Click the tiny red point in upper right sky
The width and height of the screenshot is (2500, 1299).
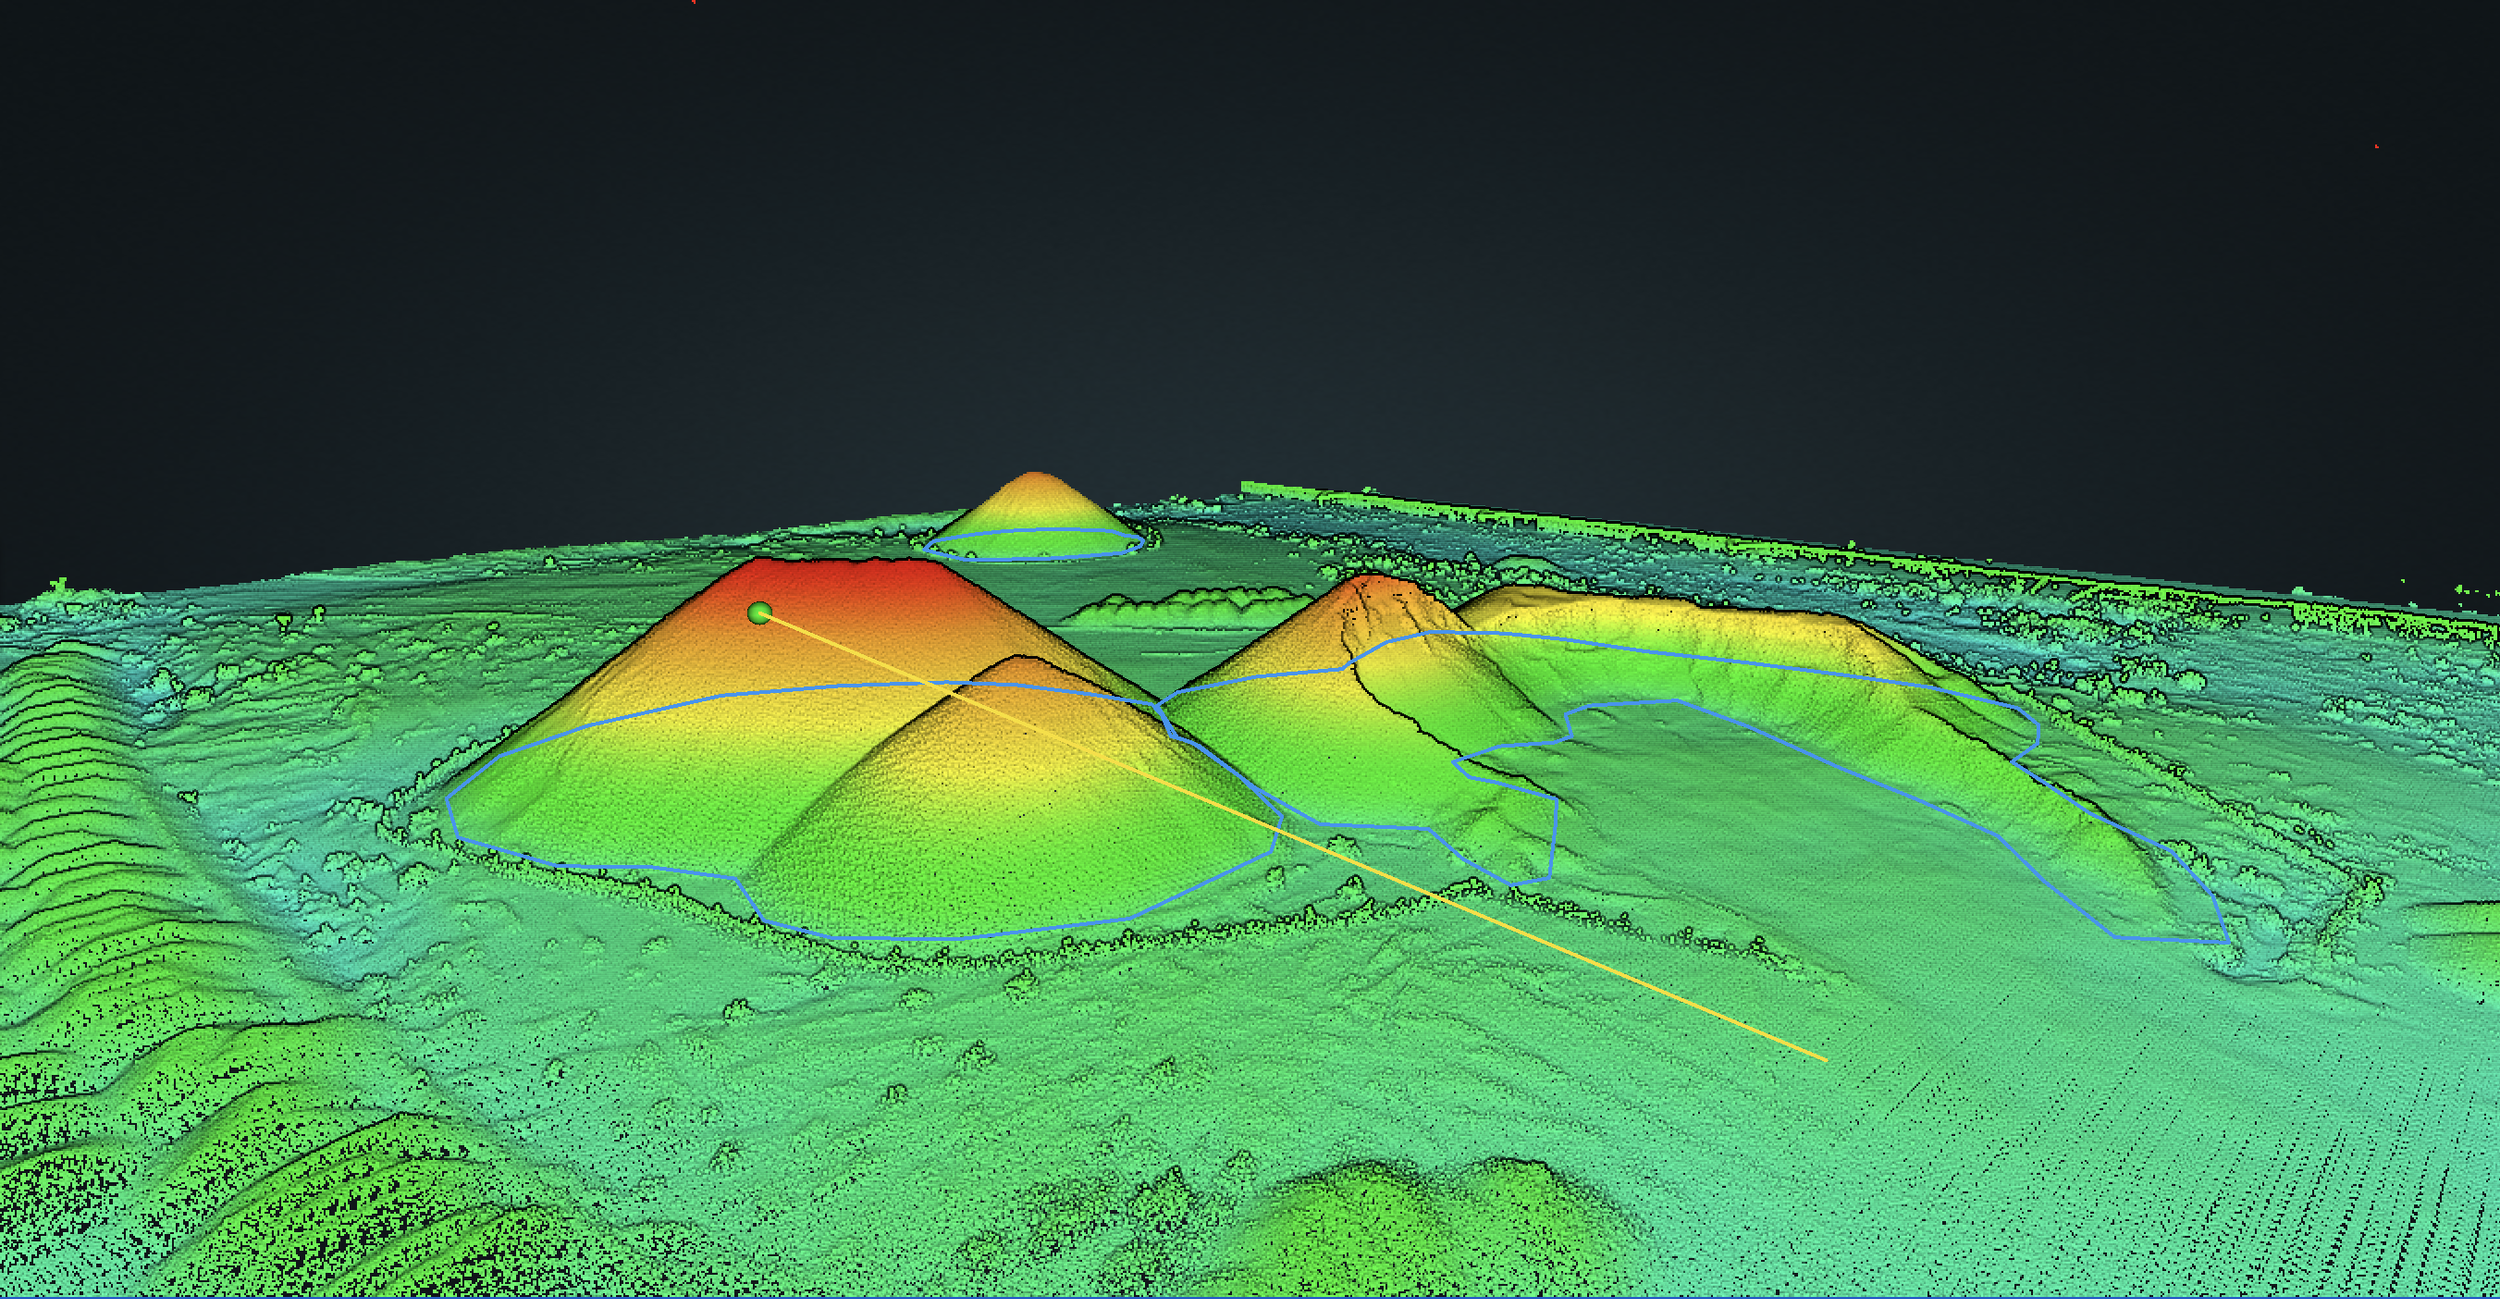pyautogui.click(x=2377, y=147)
